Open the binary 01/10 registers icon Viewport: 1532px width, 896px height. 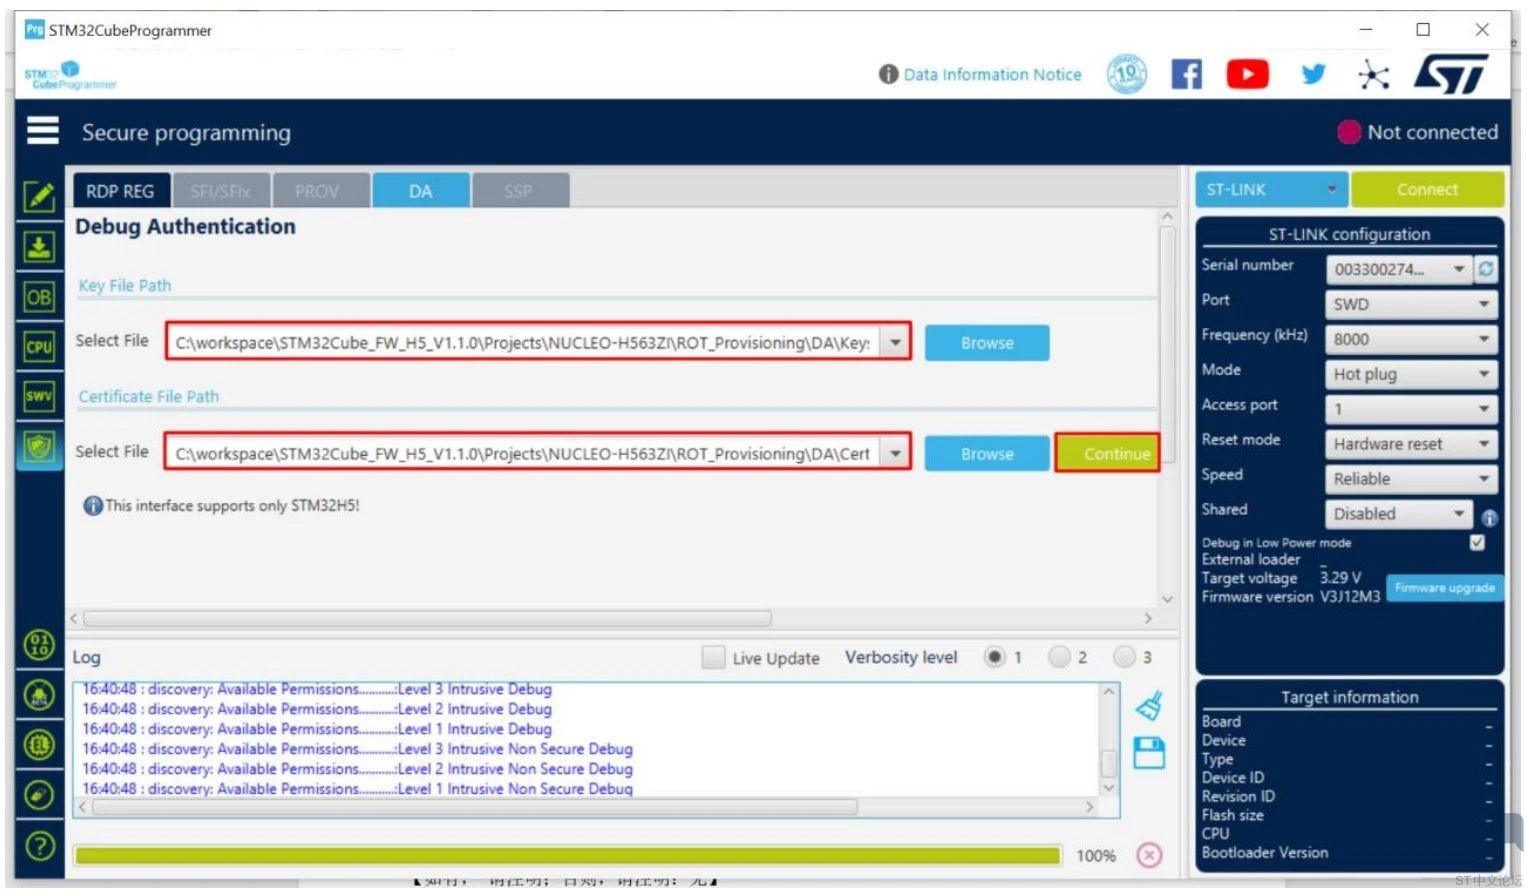pyautogui.click(x=39, y=645)
